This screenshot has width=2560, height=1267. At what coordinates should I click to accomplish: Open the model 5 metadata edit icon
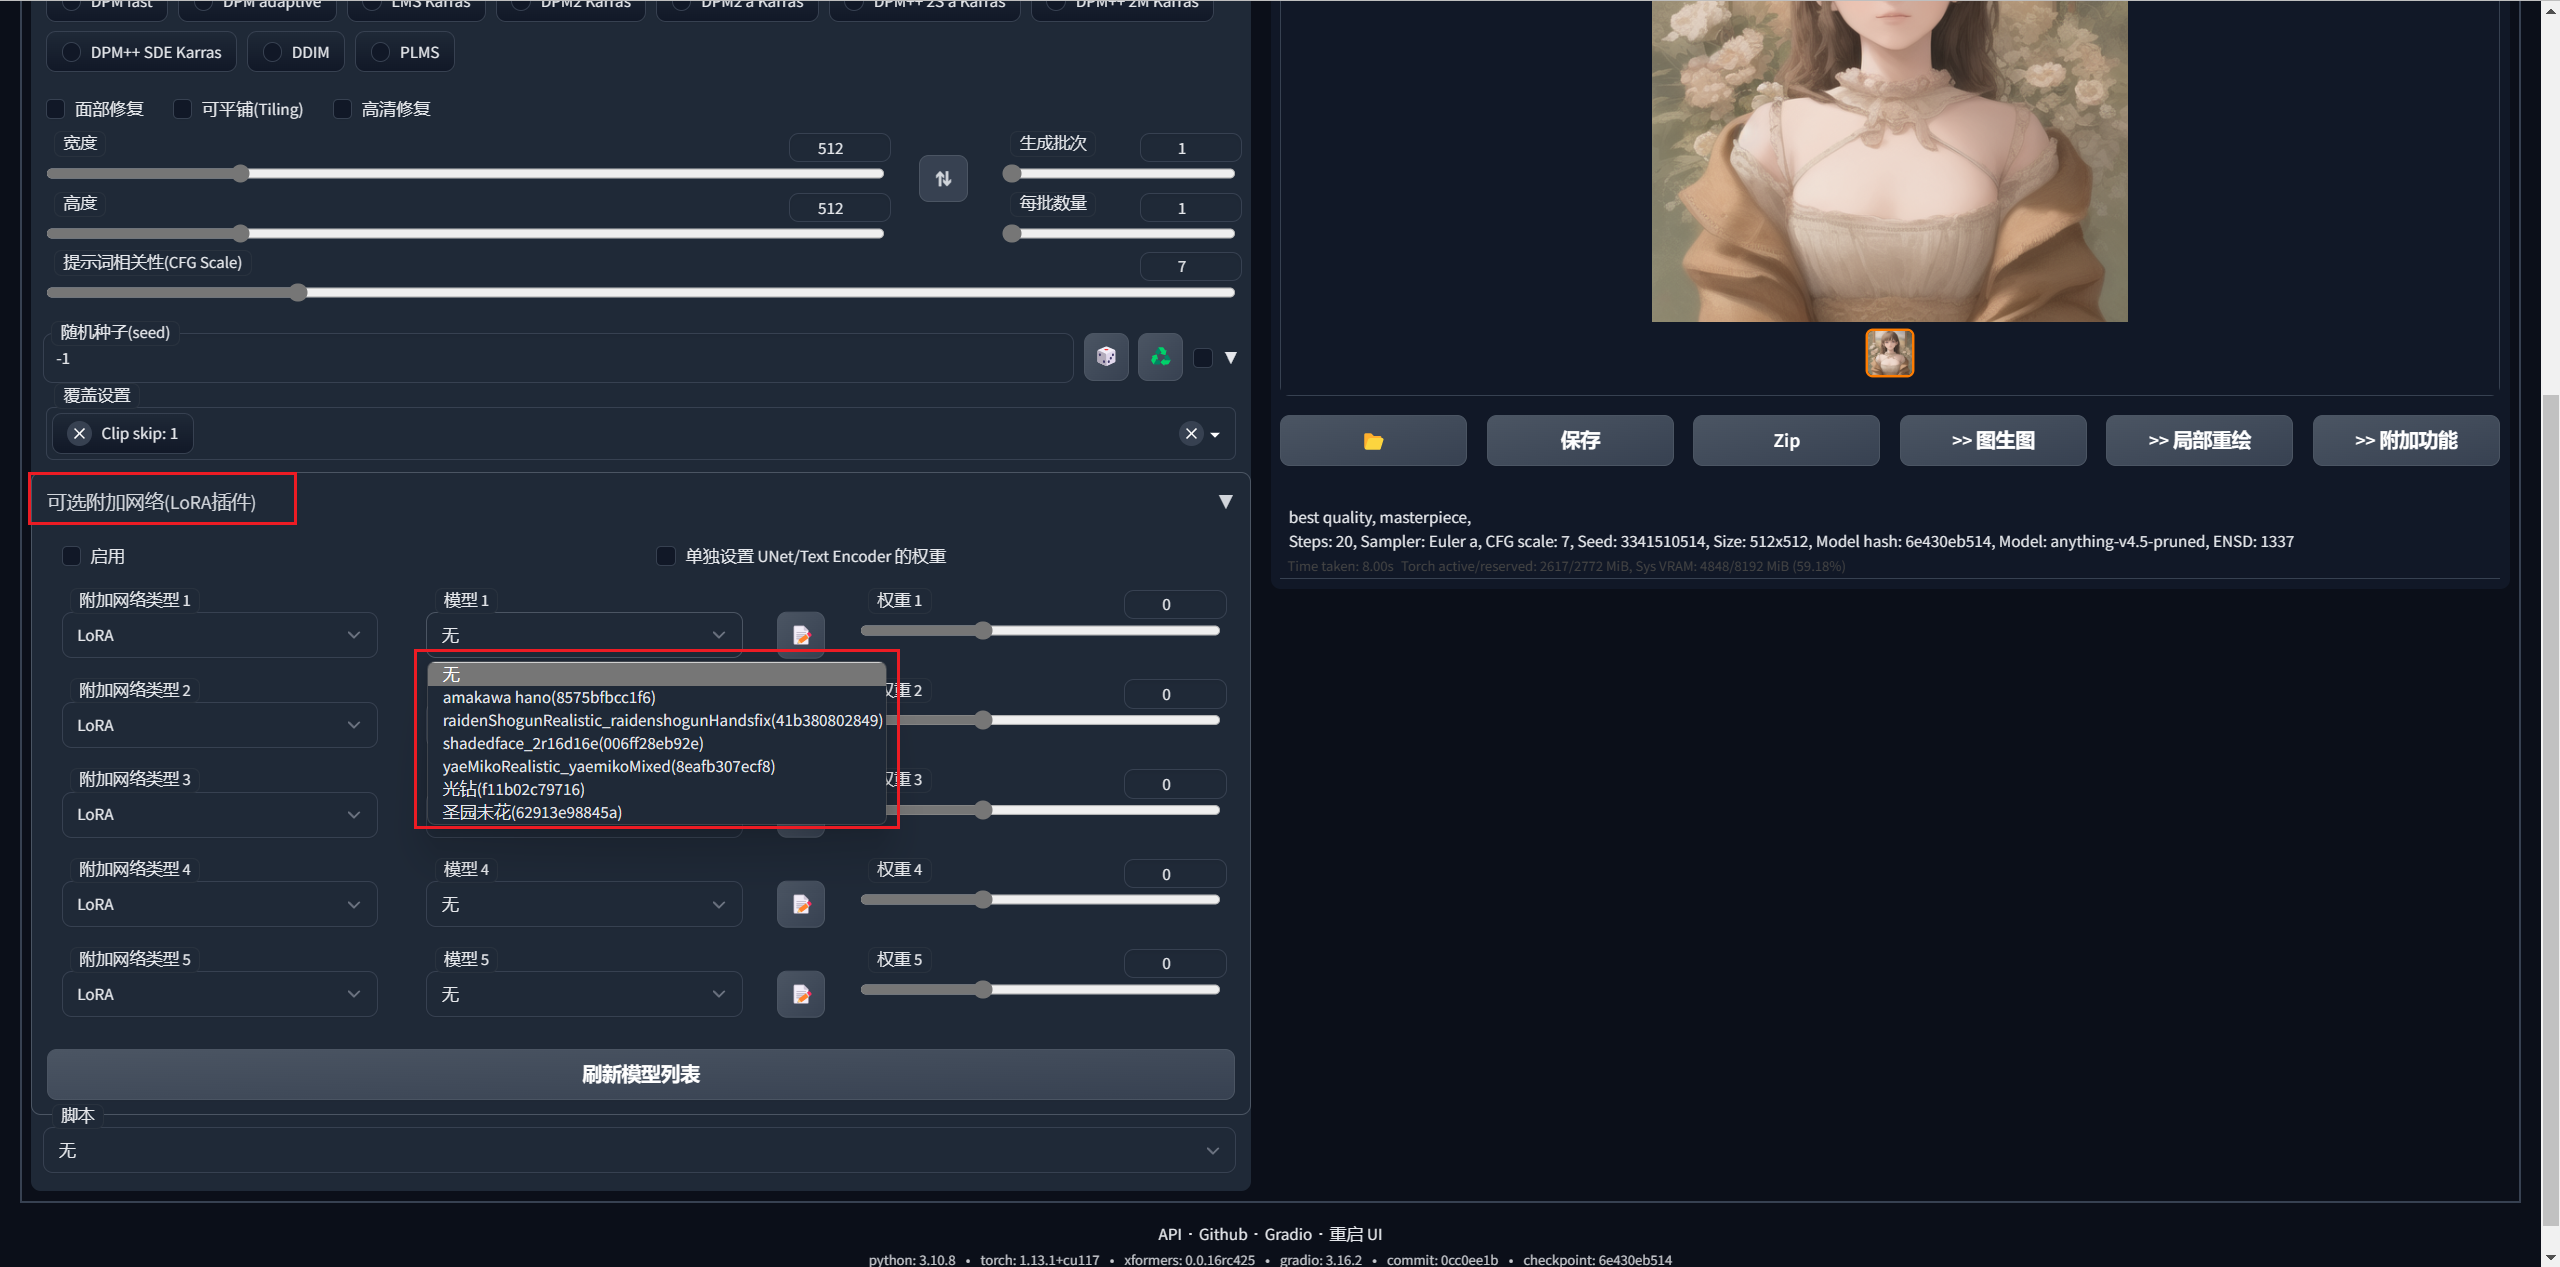tap(801, 994)
